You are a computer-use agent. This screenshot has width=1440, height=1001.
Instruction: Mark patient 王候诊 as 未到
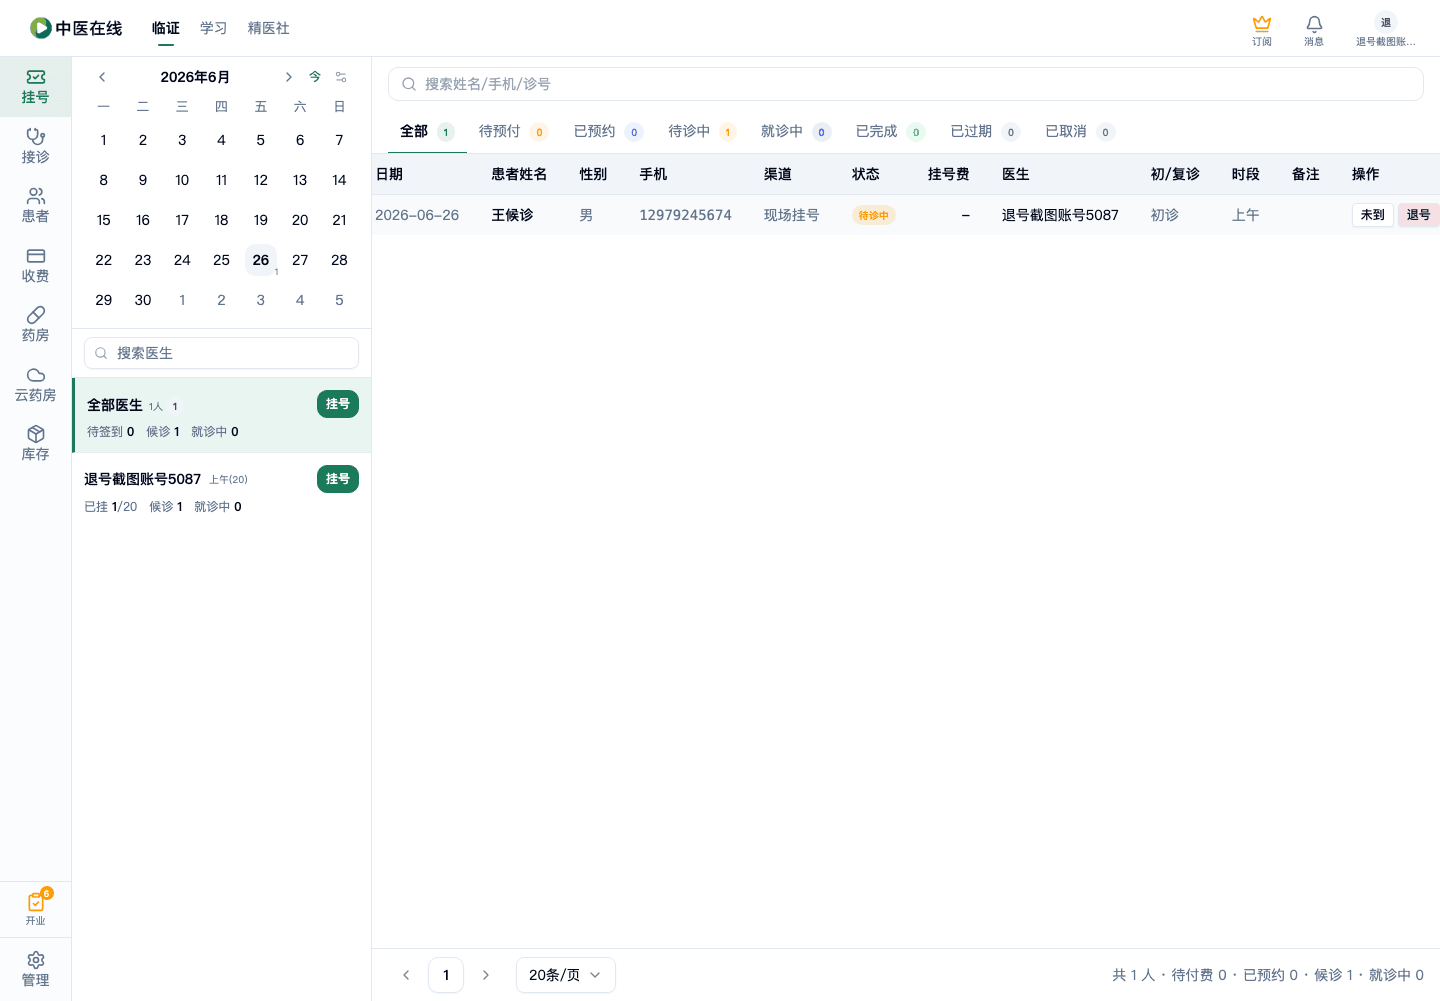[x=1372, y=215]
